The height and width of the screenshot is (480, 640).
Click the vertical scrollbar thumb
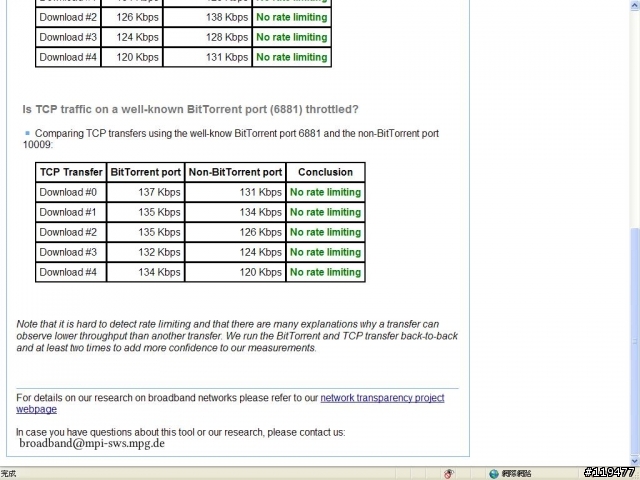coord(635,342)
